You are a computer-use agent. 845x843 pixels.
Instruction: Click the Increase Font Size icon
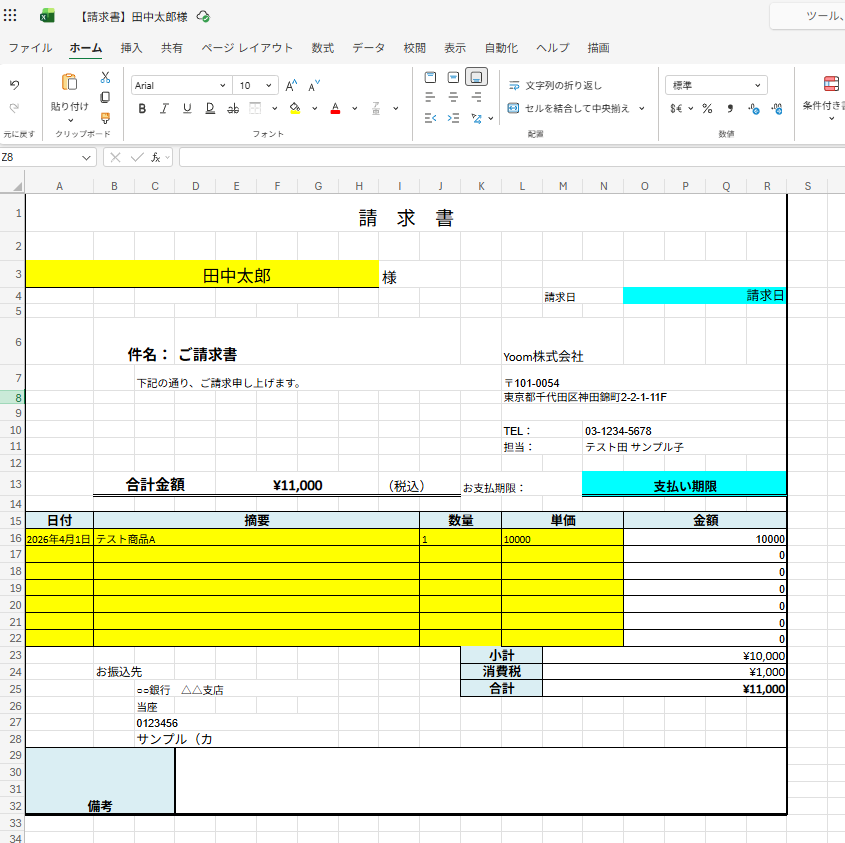click(291, 86)
